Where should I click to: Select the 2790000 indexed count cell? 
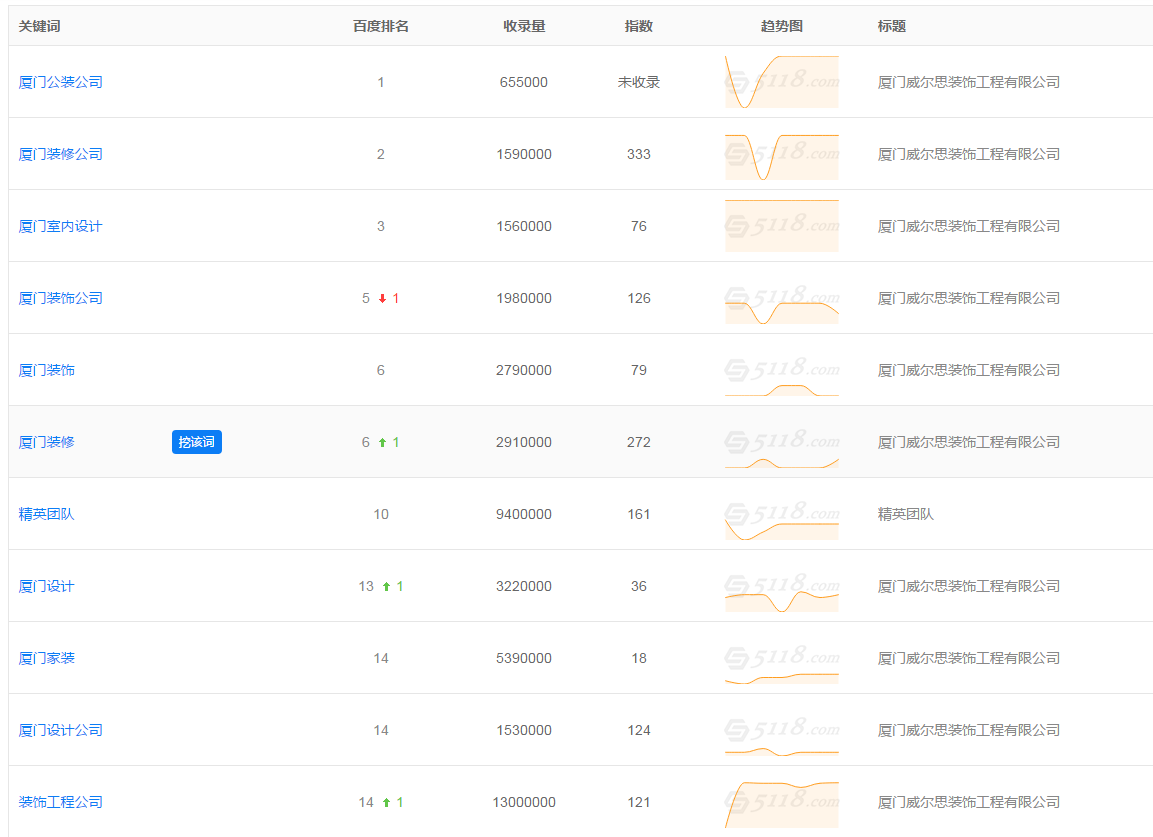click(524, 371)
